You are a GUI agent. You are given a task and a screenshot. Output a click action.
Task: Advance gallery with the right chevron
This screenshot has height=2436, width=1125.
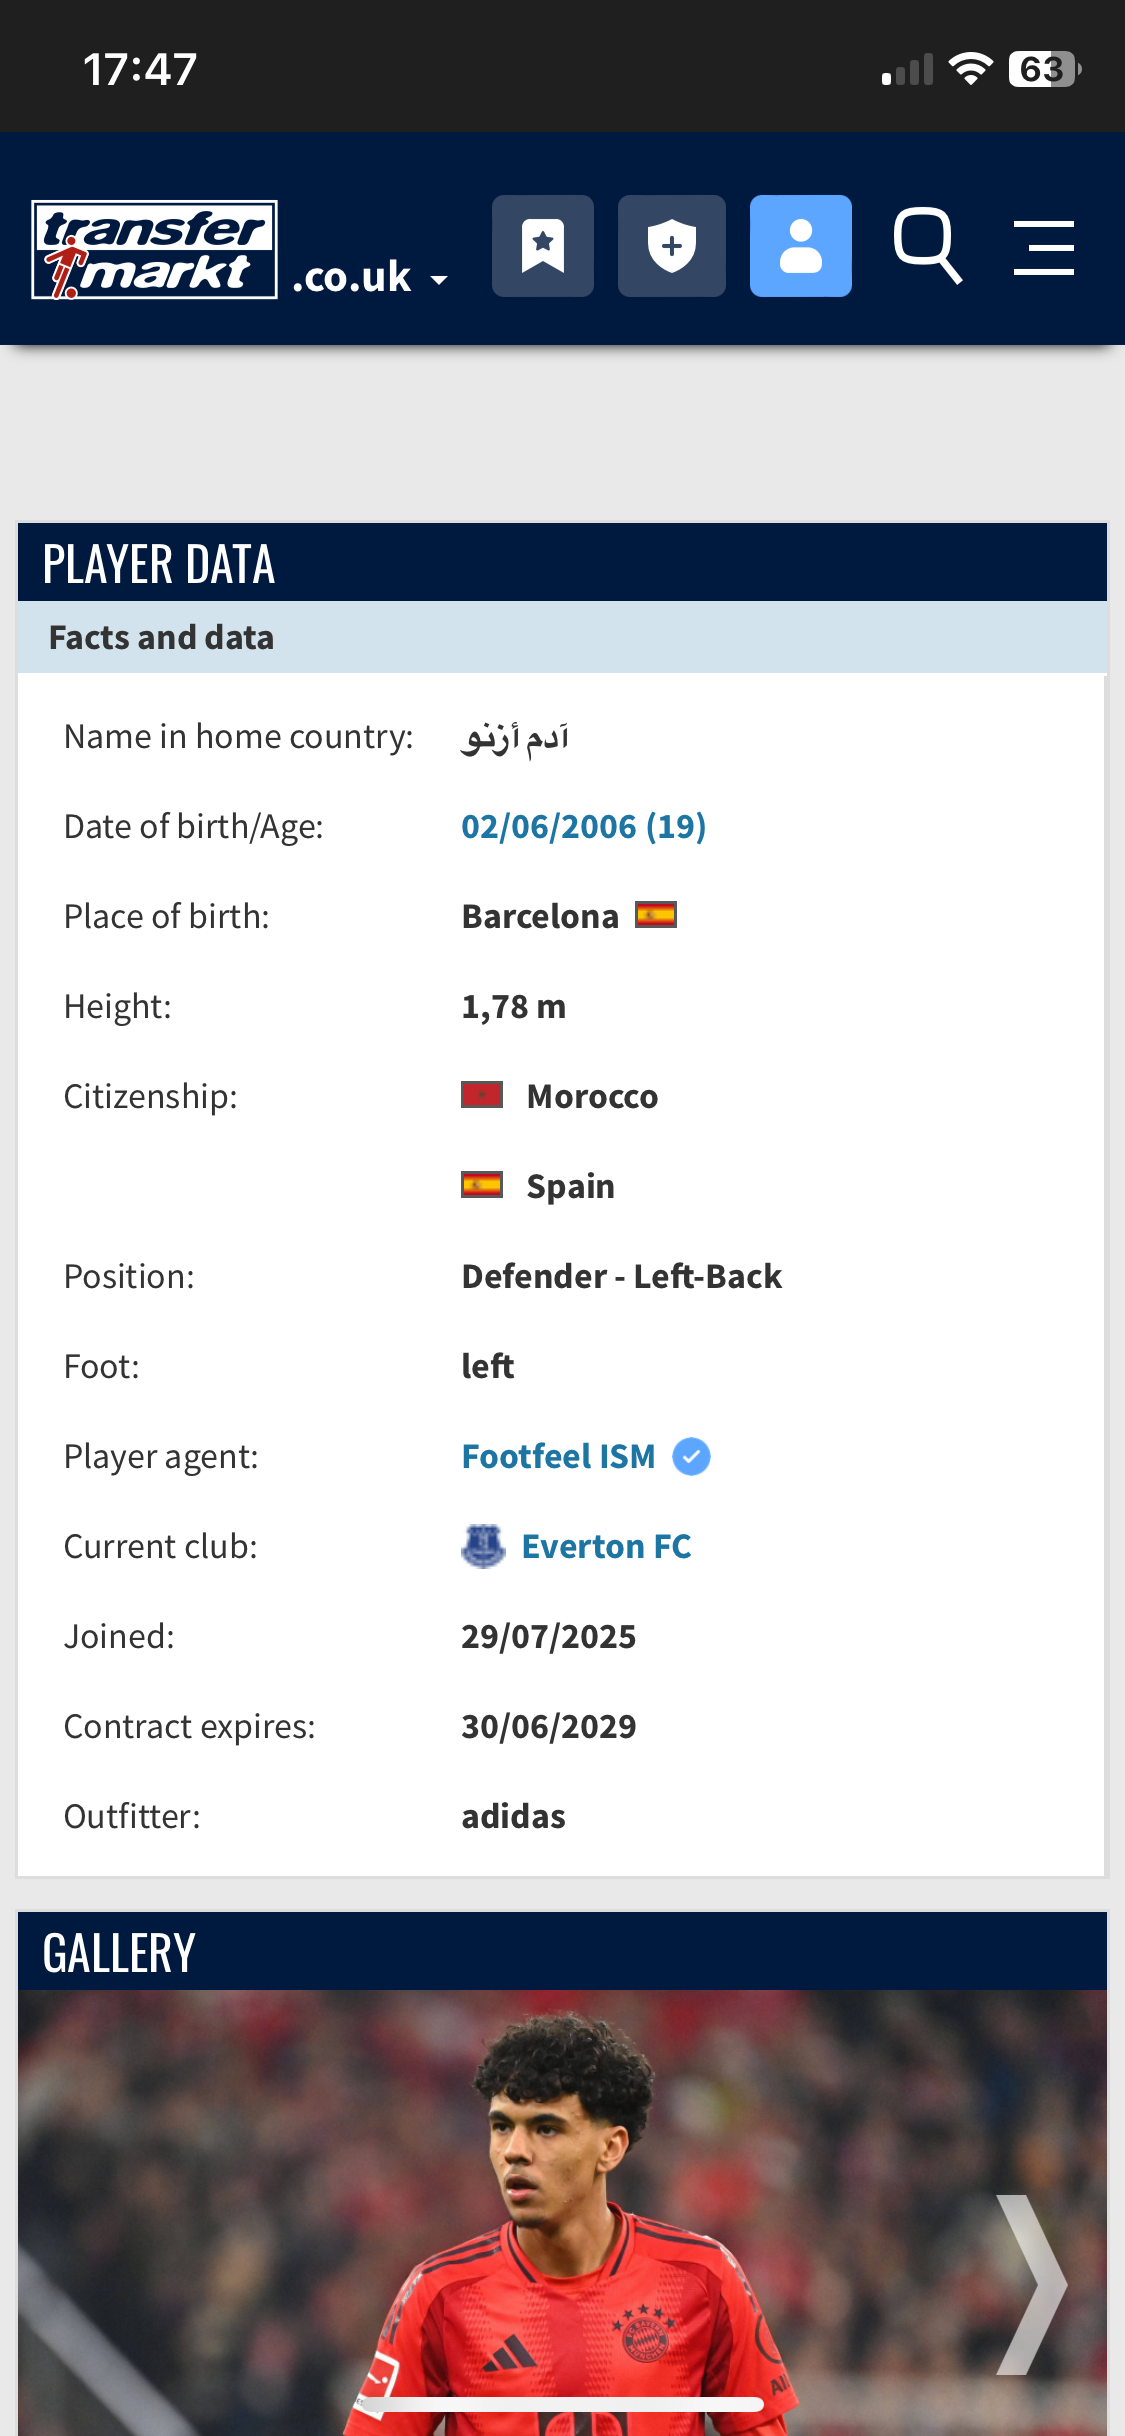(1031, 2285)
